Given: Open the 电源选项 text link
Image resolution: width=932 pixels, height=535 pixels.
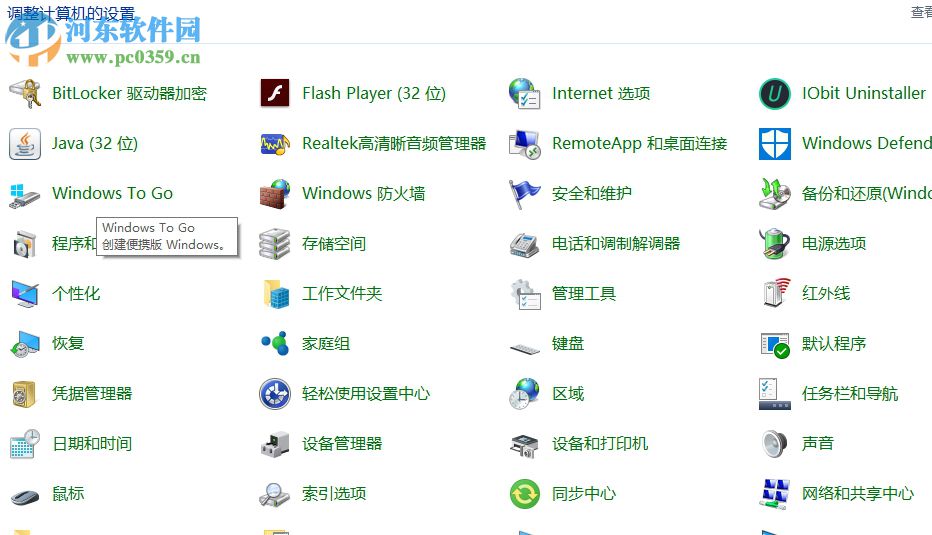Looking at the screenshot, I should point(833,244).
